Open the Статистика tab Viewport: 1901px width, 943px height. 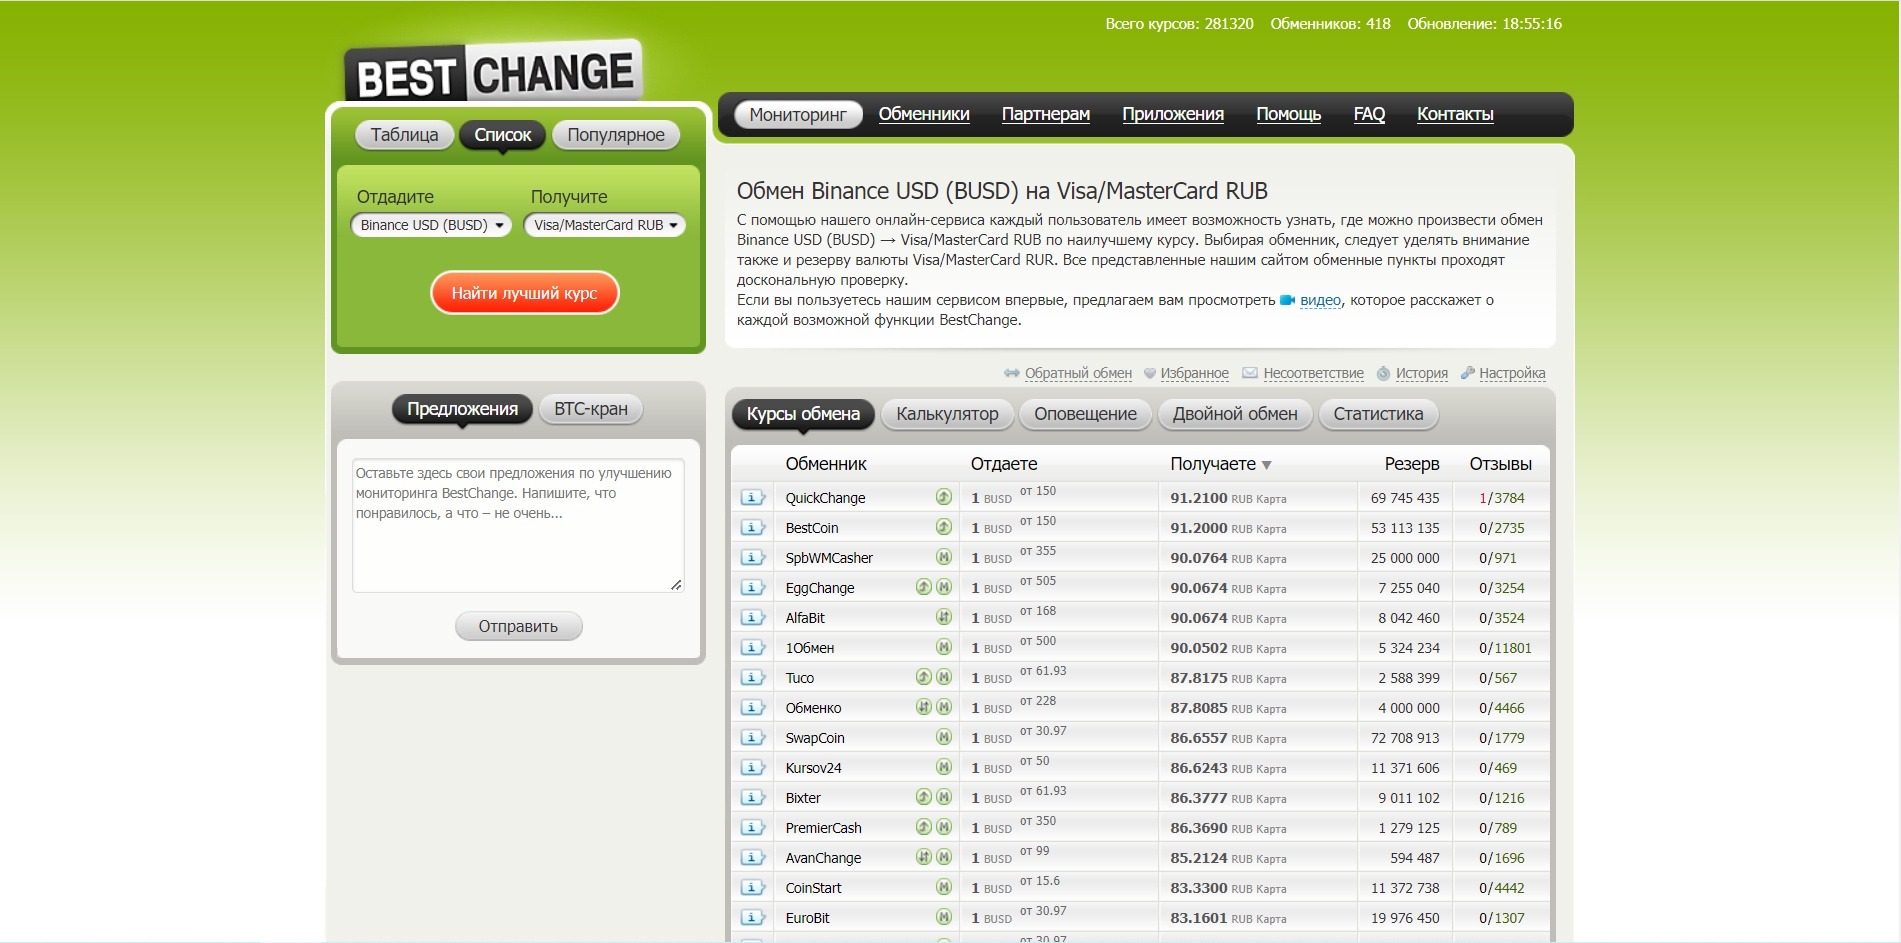[1378, 414]
